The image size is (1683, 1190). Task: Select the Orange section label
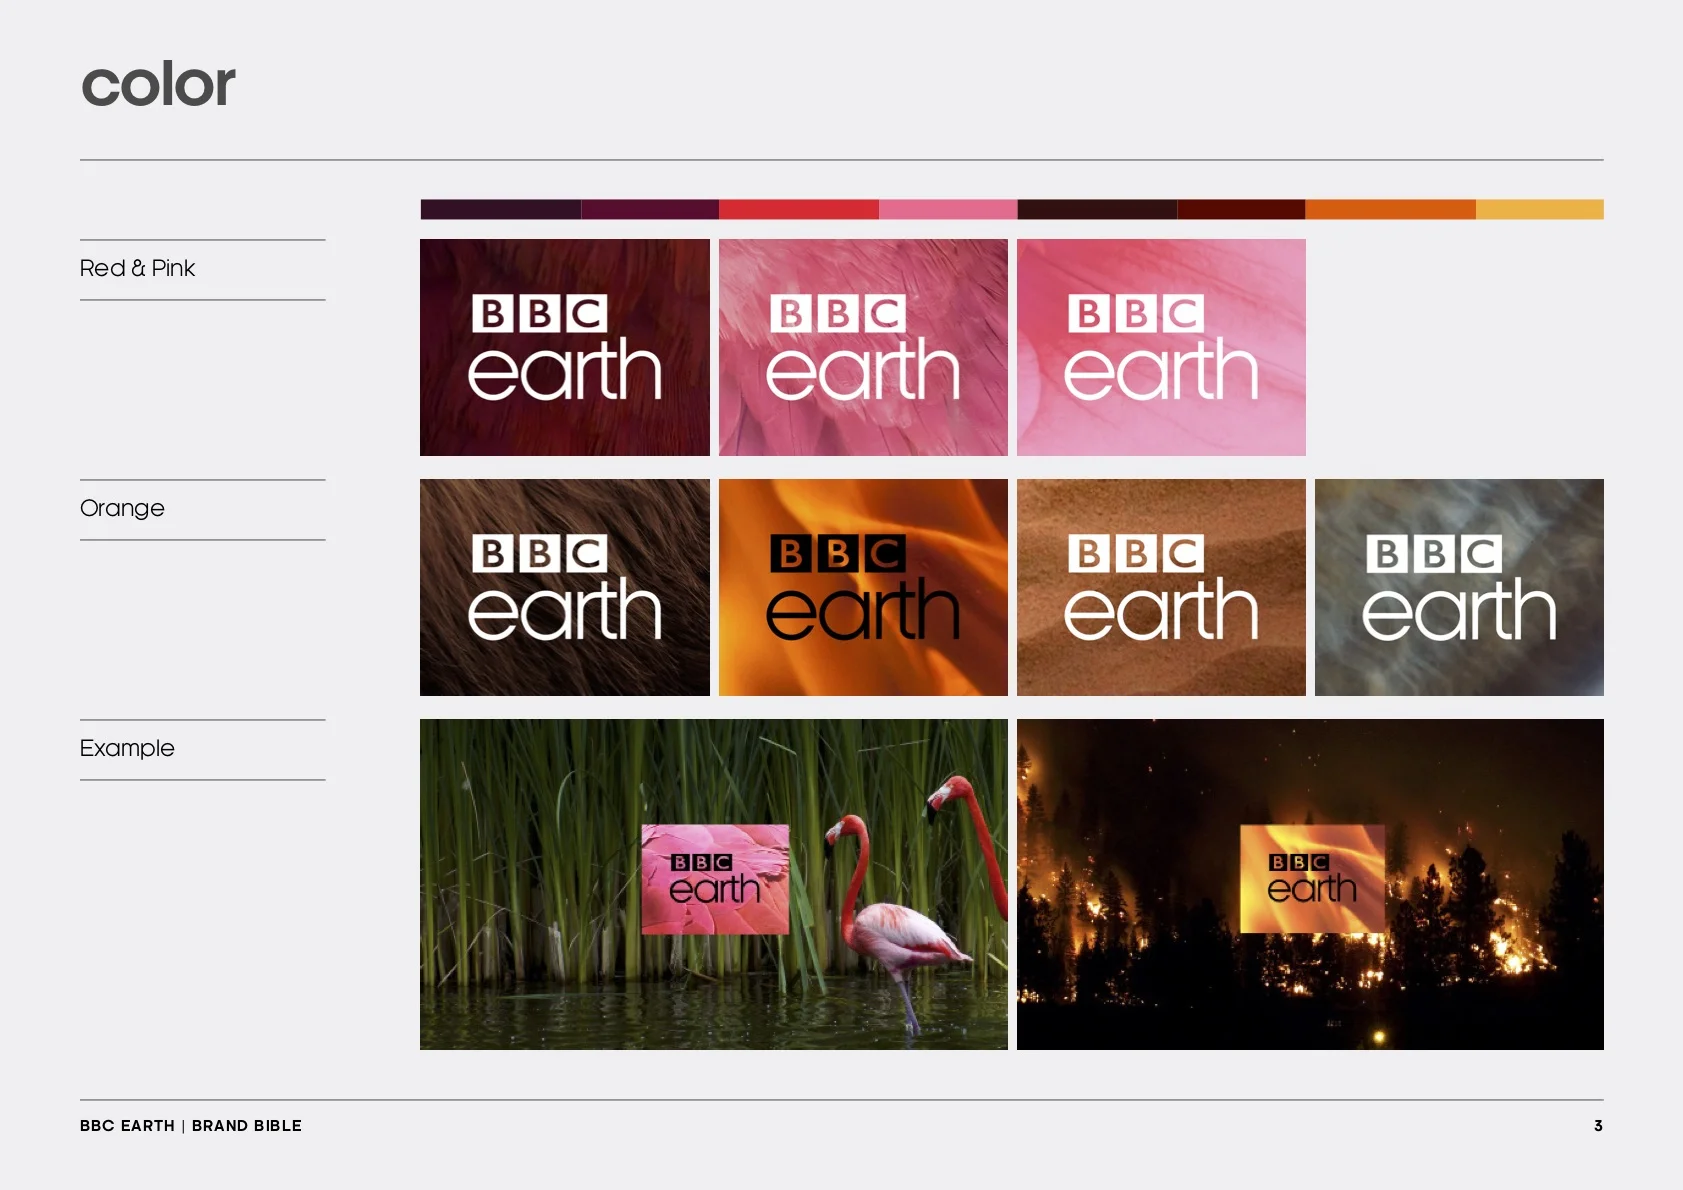(x=121, y=508)
